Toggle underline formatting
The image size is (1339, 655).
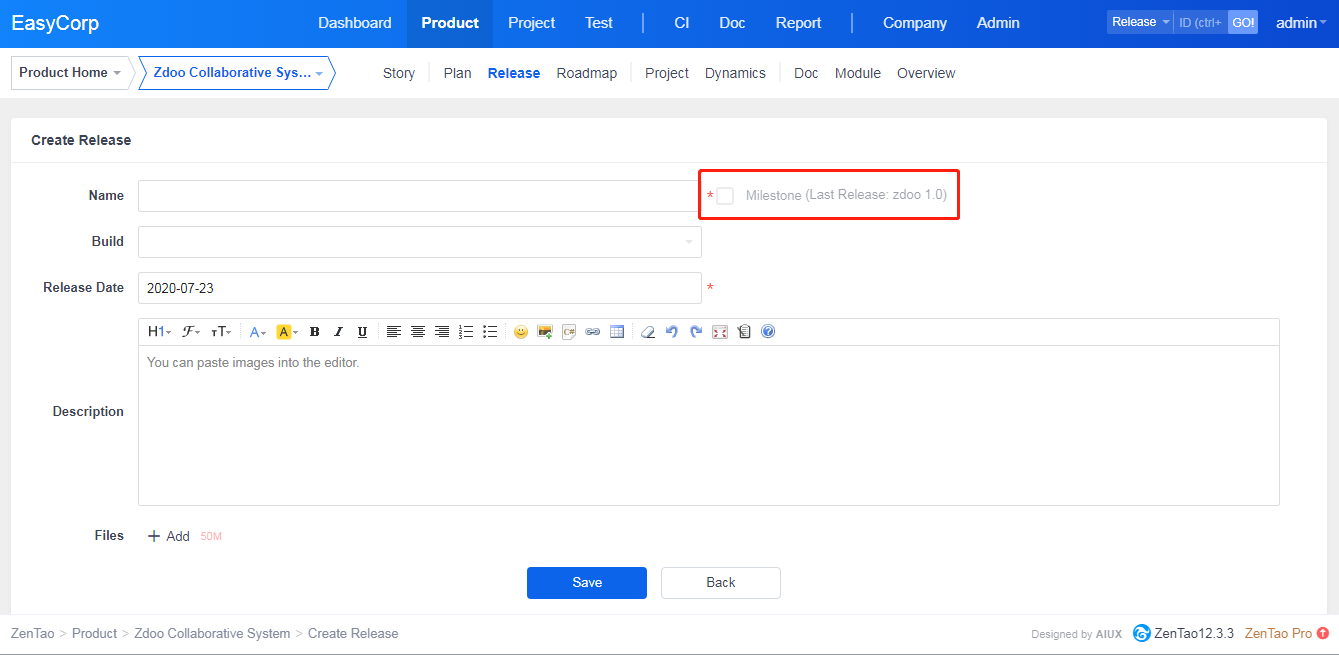[362, 332]
